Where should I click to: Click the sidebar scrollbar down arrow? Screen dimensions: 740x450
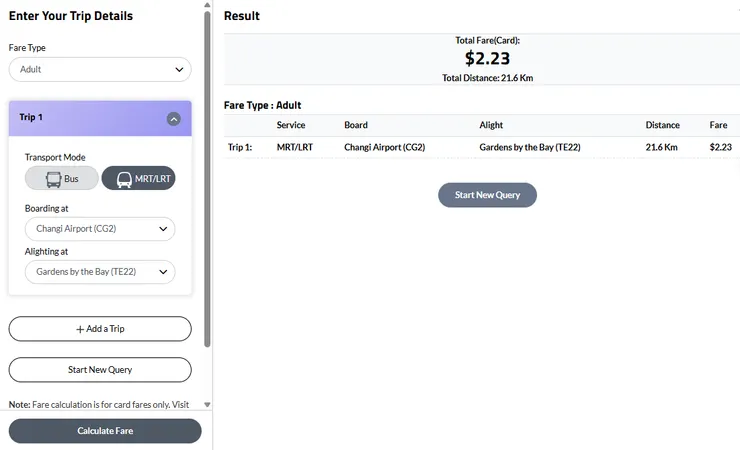208,405
